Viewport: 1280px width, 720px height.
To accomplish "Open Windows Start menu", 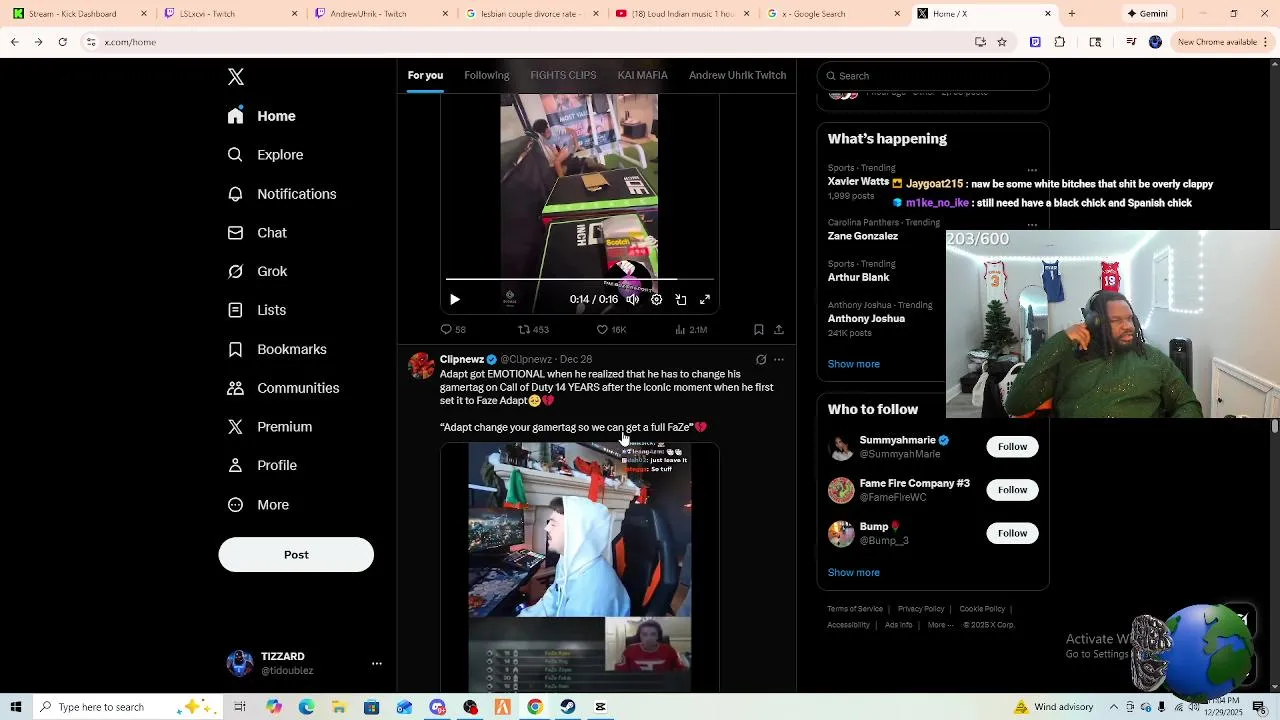I will [16, 707].
